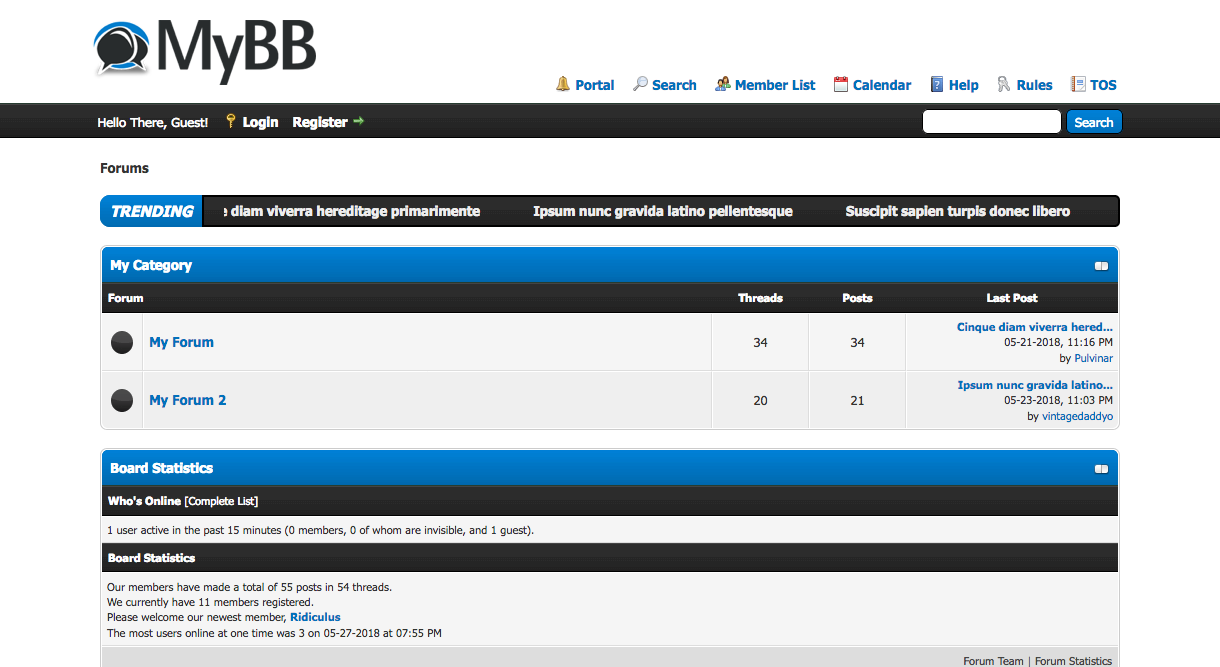Click the green arrow beside Register
This screenshot has height=667, width=1220.
359,121
